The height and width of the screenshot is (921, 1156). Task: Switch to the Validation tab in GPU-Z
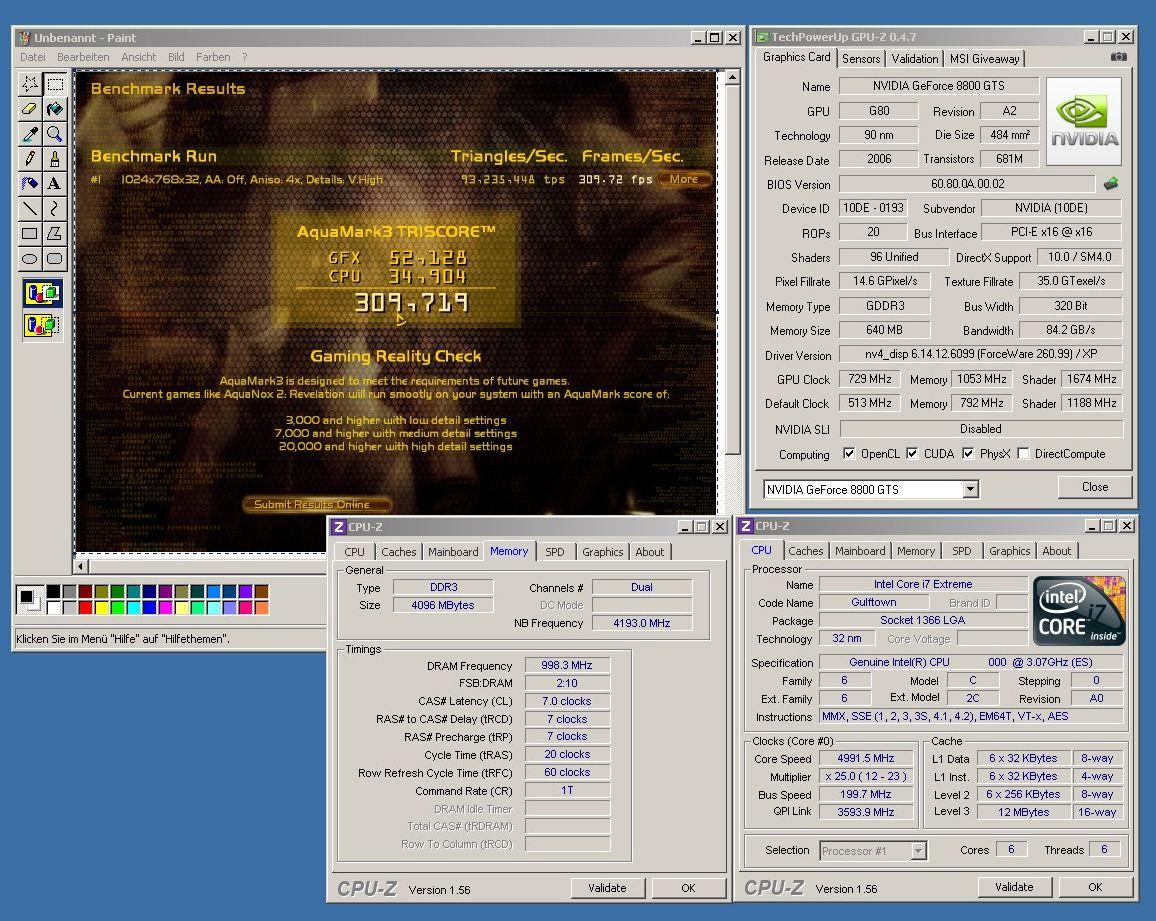pos(914,59)
